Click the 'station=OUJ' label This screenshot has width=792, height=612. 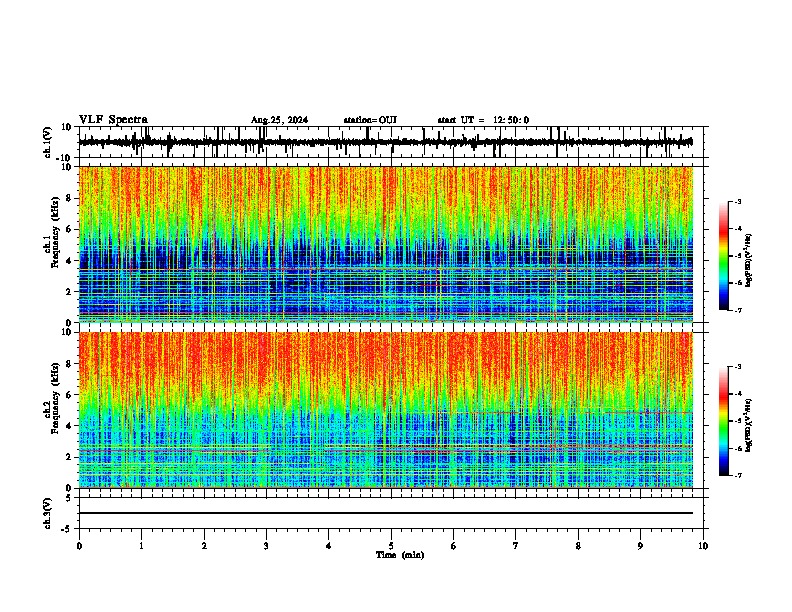point(370,120)
